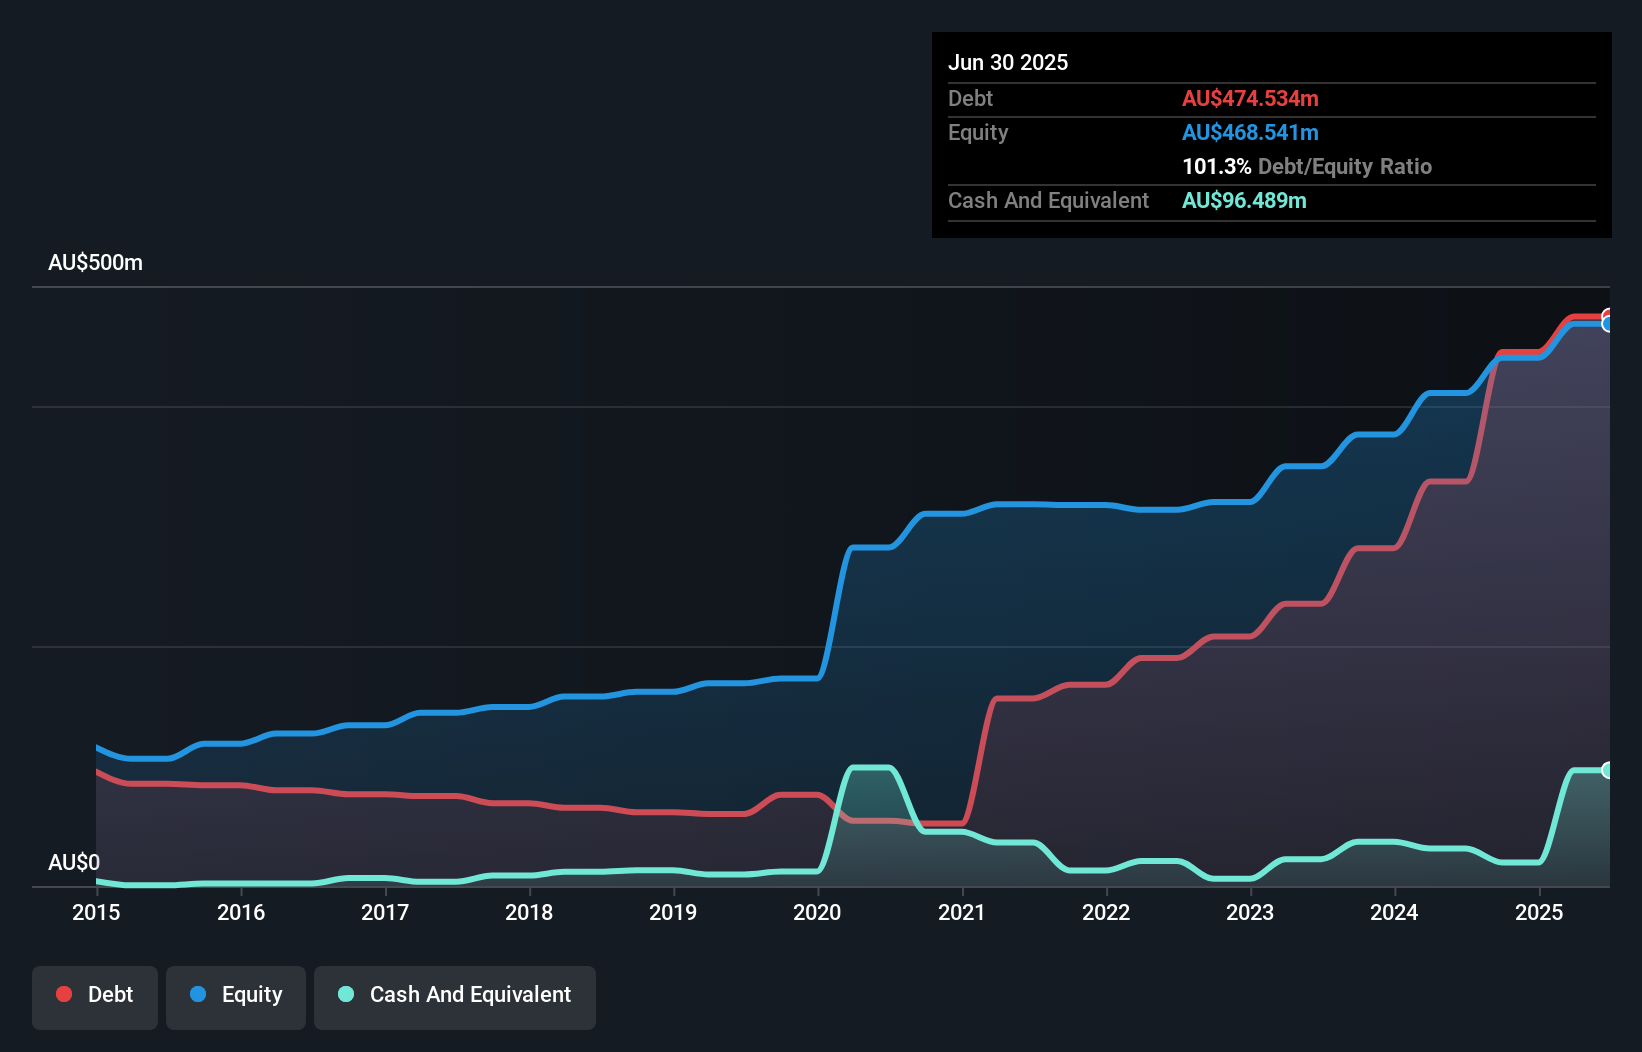Click the teal Cash And Equivalent legend dot
Screen dimensions: 1642x1052
click(346, 994)
